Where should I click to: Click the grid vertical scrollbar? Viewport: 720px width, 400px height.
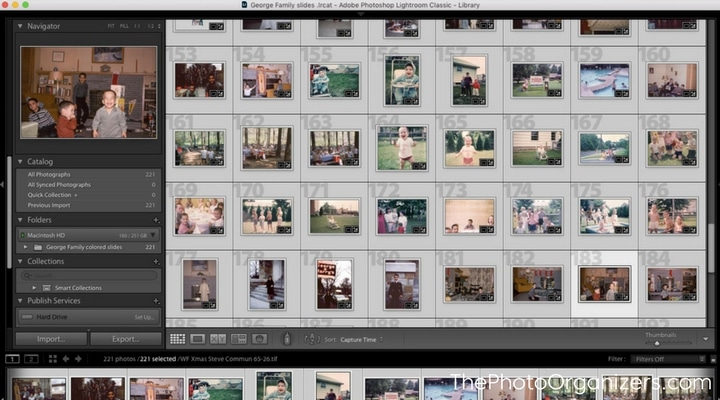pos(711,246)
